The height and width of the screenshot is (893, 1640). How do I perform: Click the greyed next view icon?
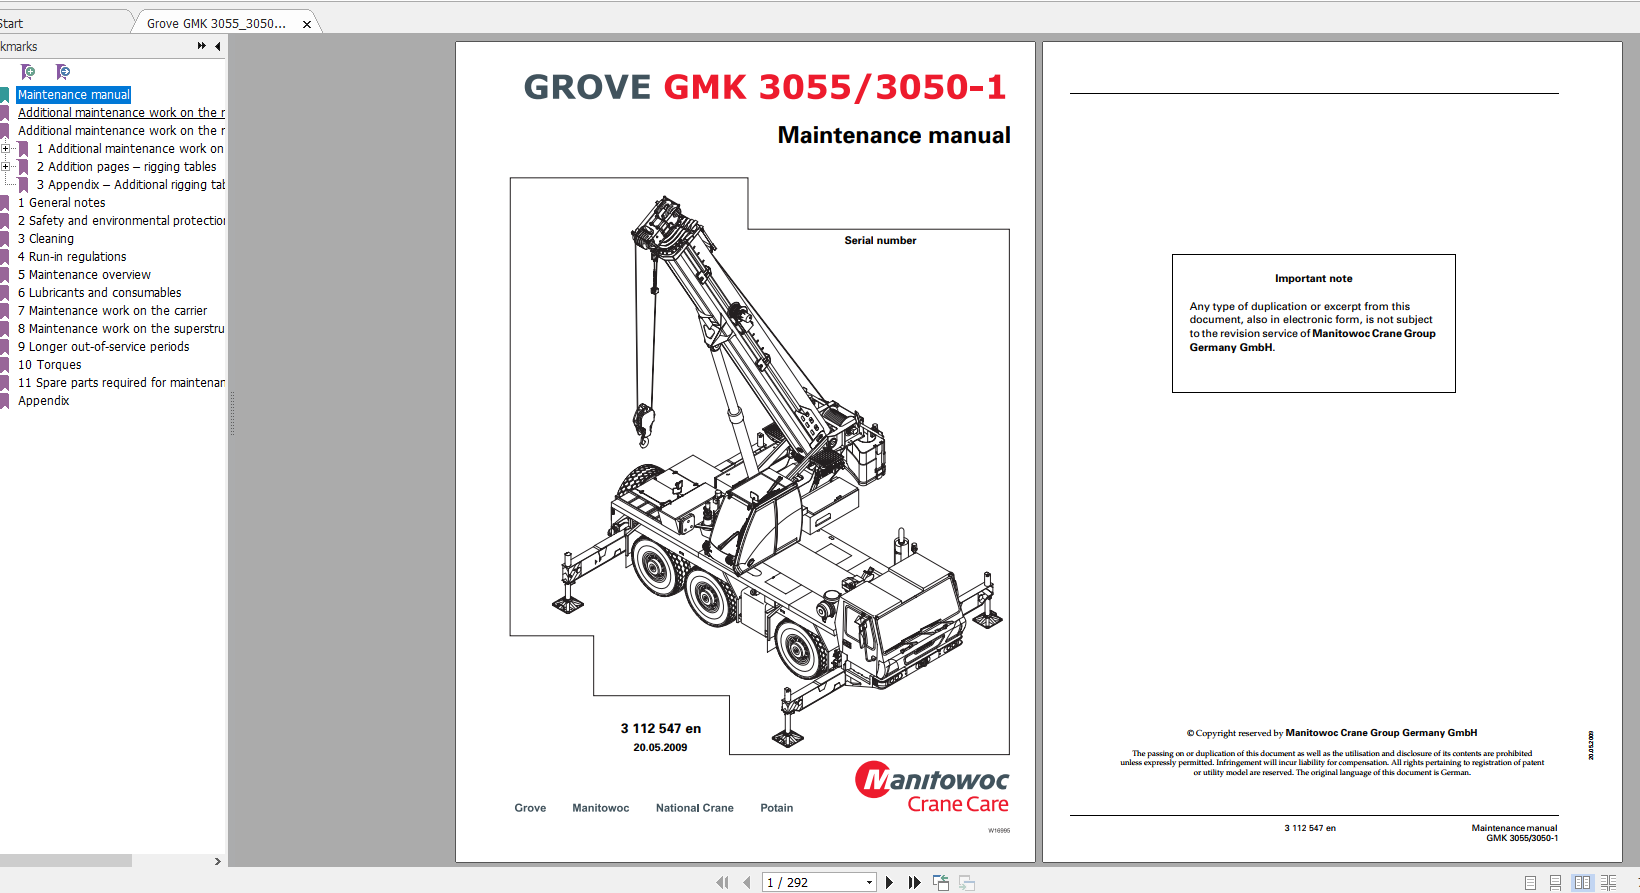(x=967, y=882)
